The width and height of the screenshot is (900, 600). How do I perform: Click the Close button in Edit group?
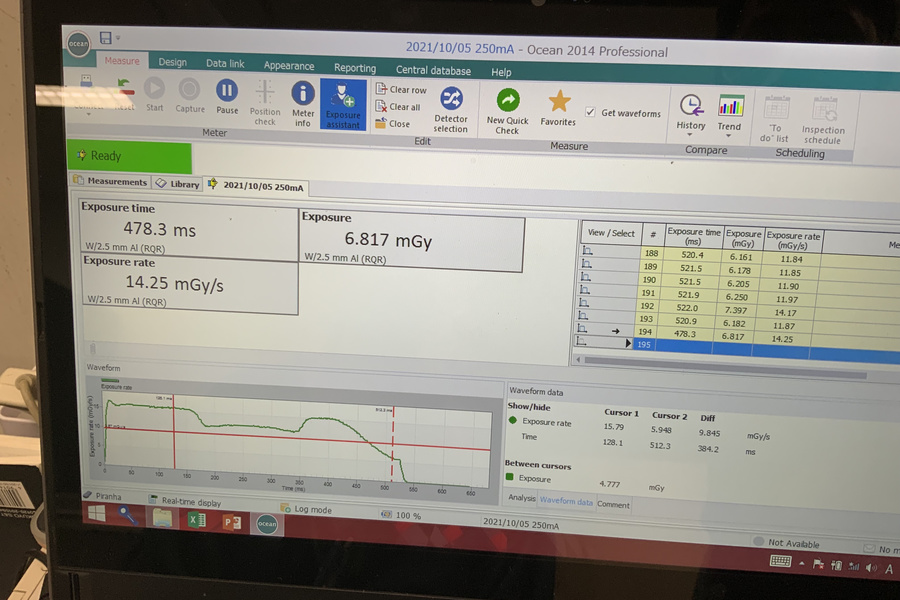tap(392, 124)
